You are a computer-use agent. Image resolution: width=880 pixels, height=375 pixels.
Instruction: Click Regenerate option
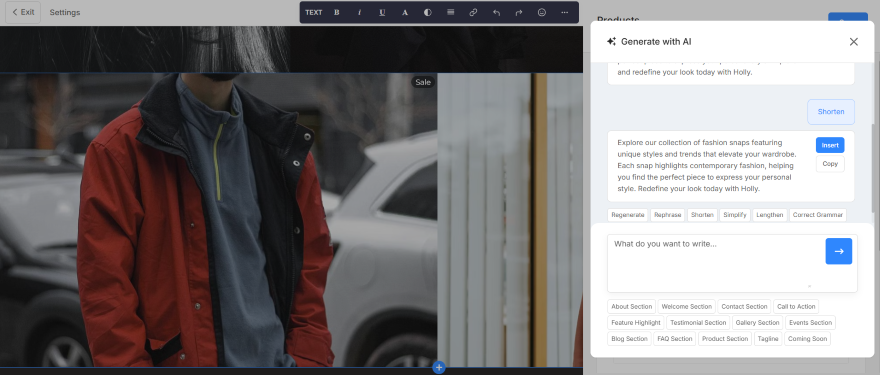pos(627,215)
